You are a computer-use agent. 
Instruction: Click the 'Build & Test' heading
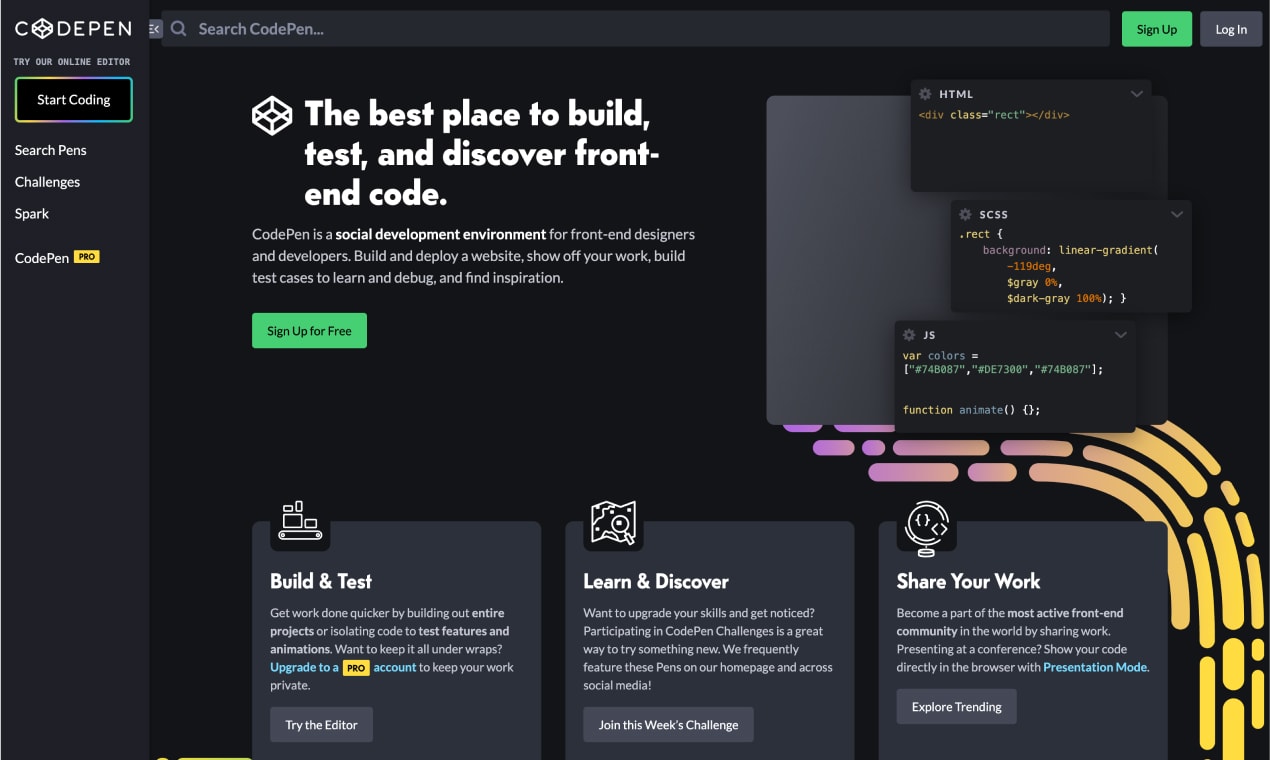(321, 581)
